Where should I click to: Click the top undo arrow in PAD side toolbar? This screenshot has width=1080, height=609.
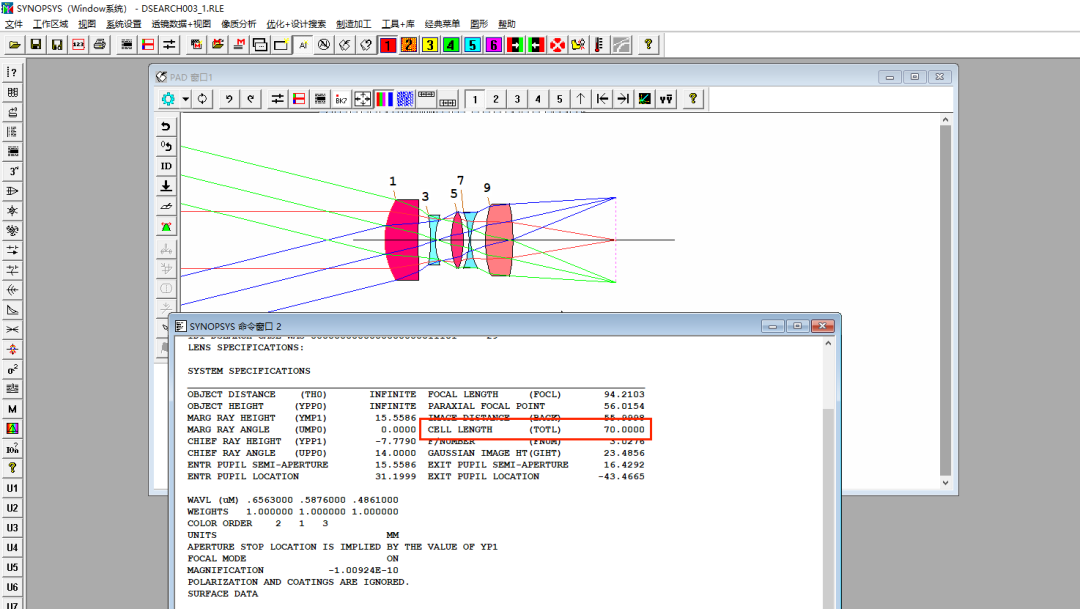(x=166, y=126)
